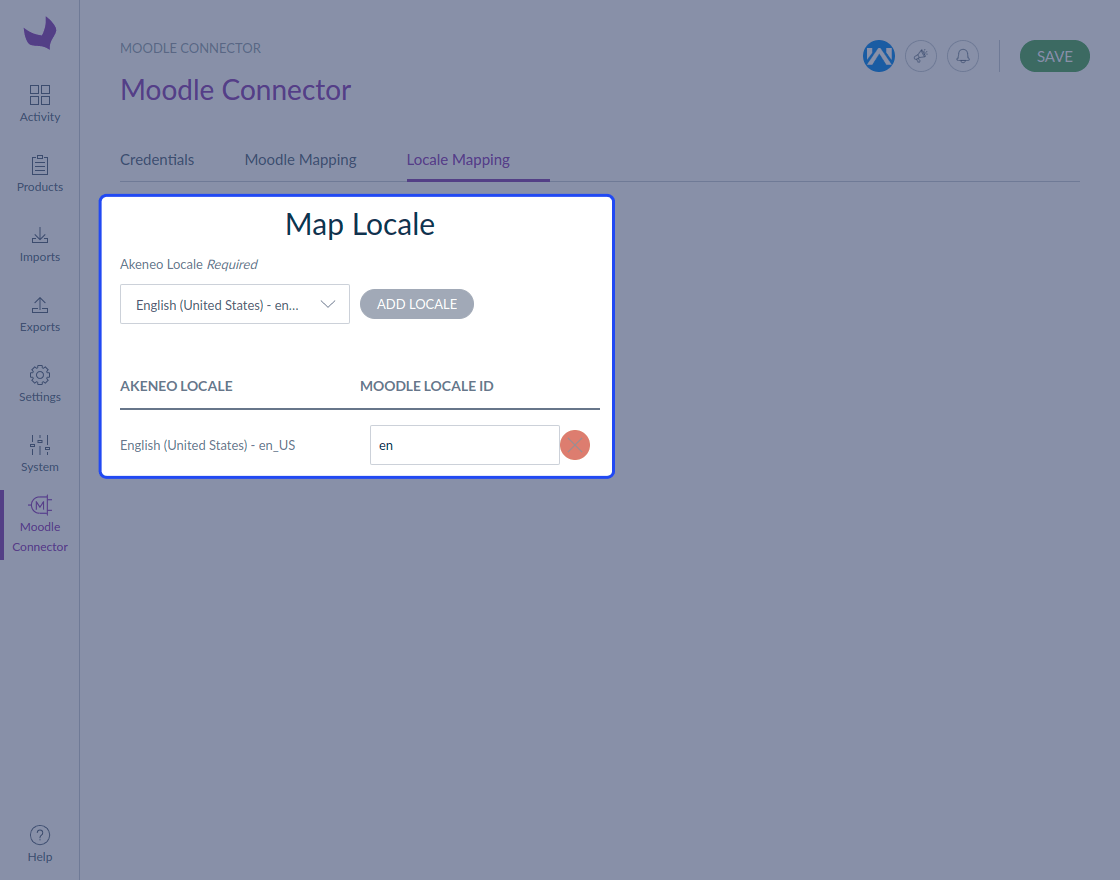Open announcements megaphone icon
This screenshot has height=880, width=1120.
pyautogui.click(x=921, y=56)
